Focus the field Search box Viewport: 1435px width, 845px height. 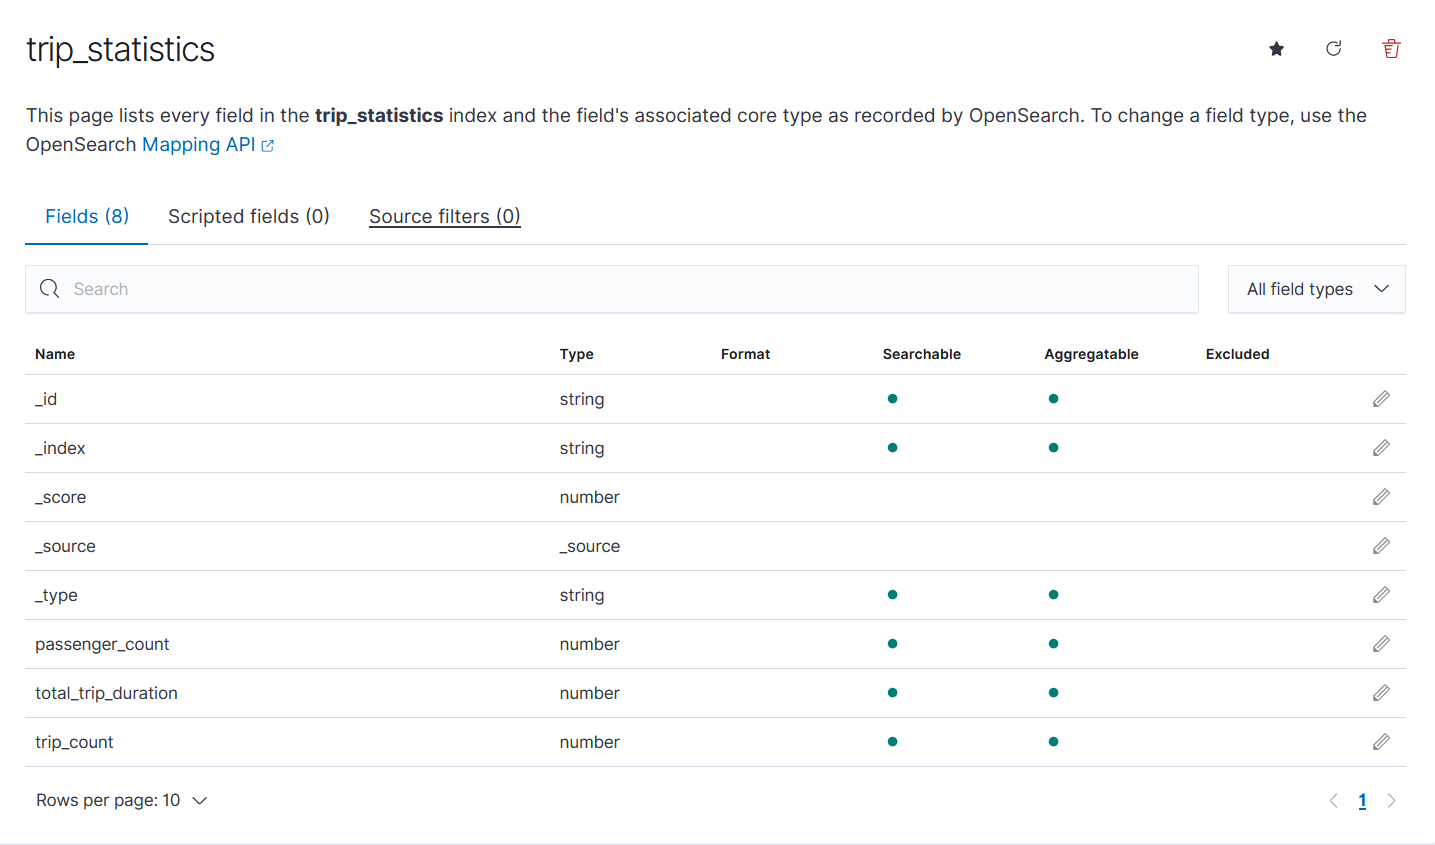point(612,289)
